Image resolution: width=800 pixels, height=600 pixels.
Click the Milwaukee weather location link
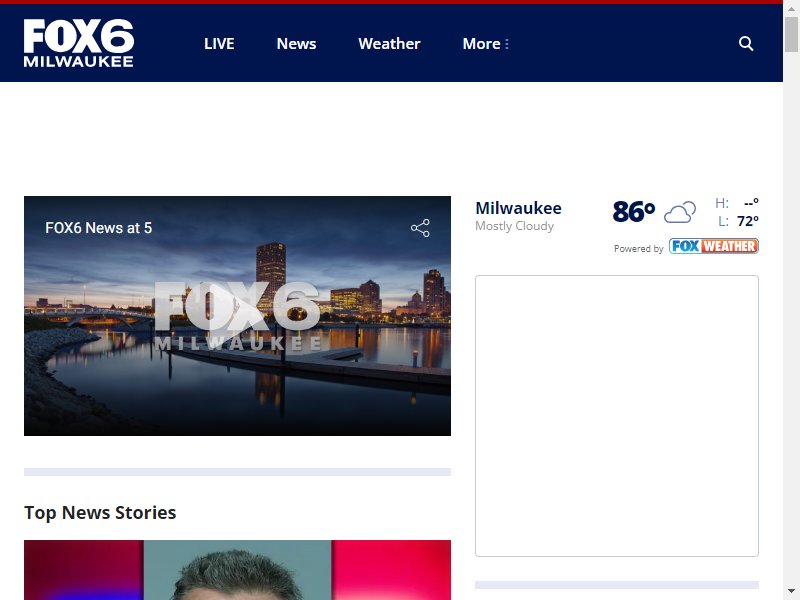click(x=518, y=208)
